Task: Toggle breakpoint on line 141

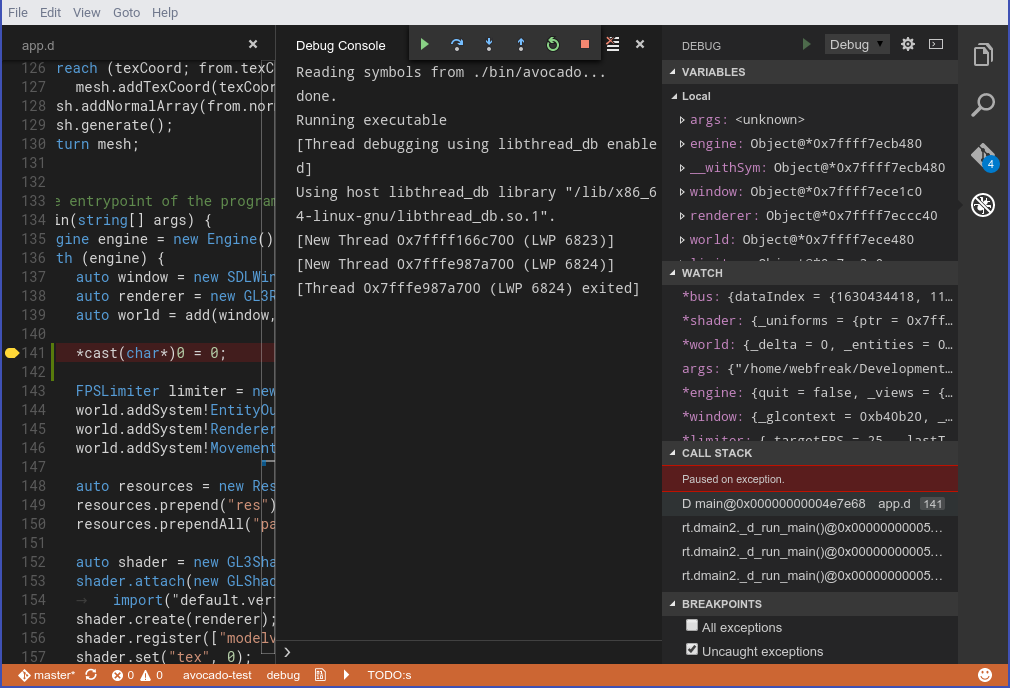Action: click(x=12, y=353)
